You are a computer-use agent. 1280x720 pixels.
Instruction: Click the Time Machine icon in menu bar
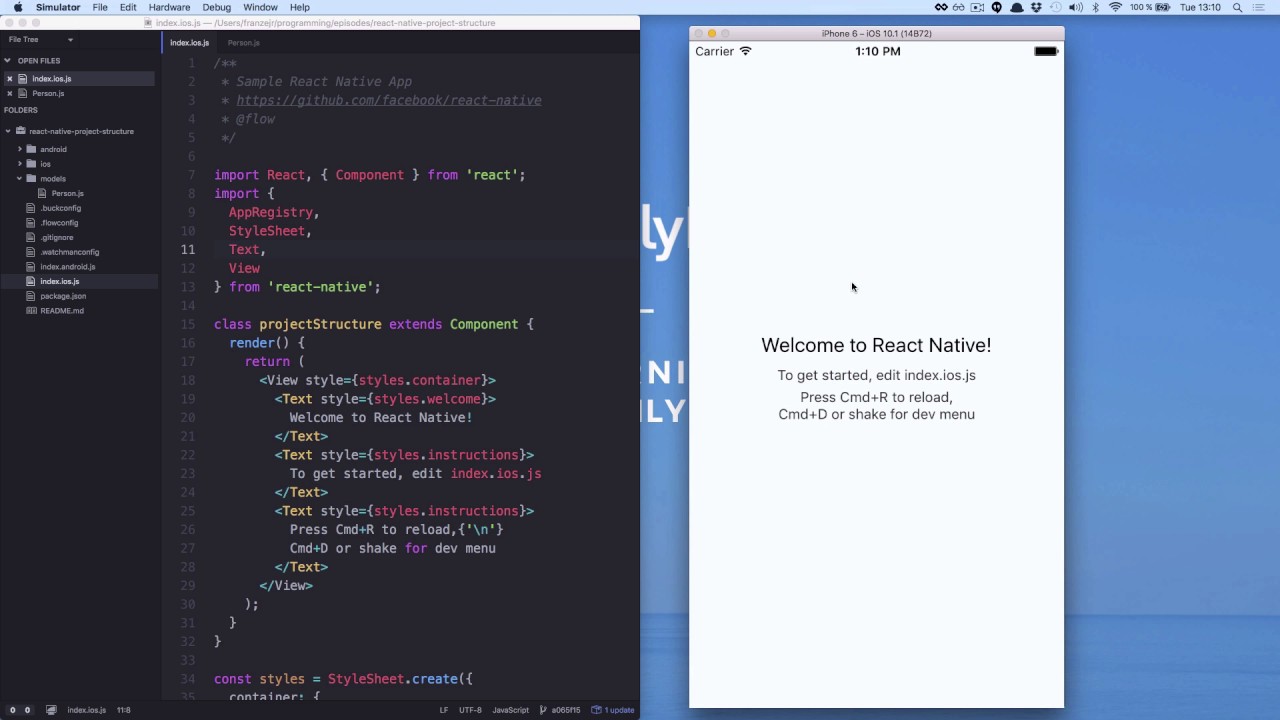[x=1055, y=7]
